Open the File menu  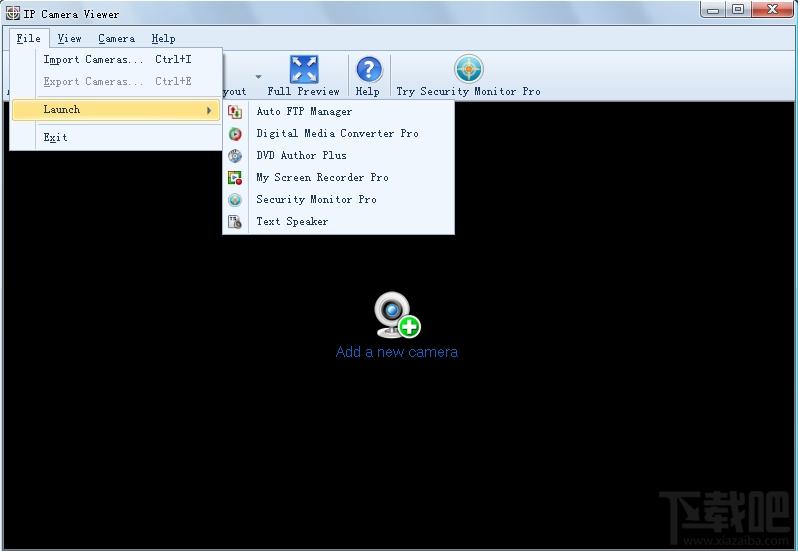[x=28, y=38]
